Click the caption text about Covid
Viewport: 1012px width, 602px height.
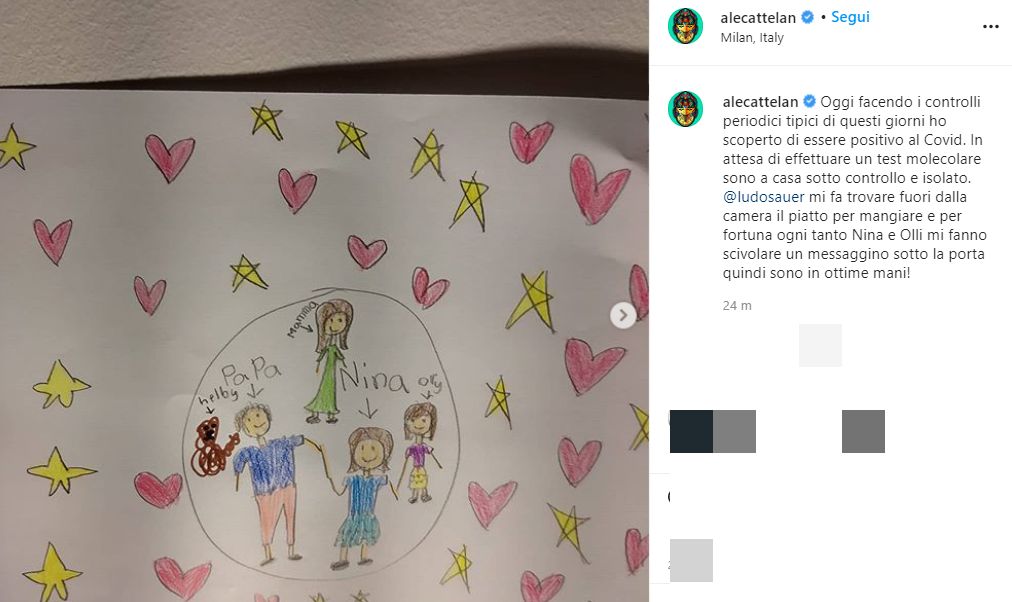855,187
